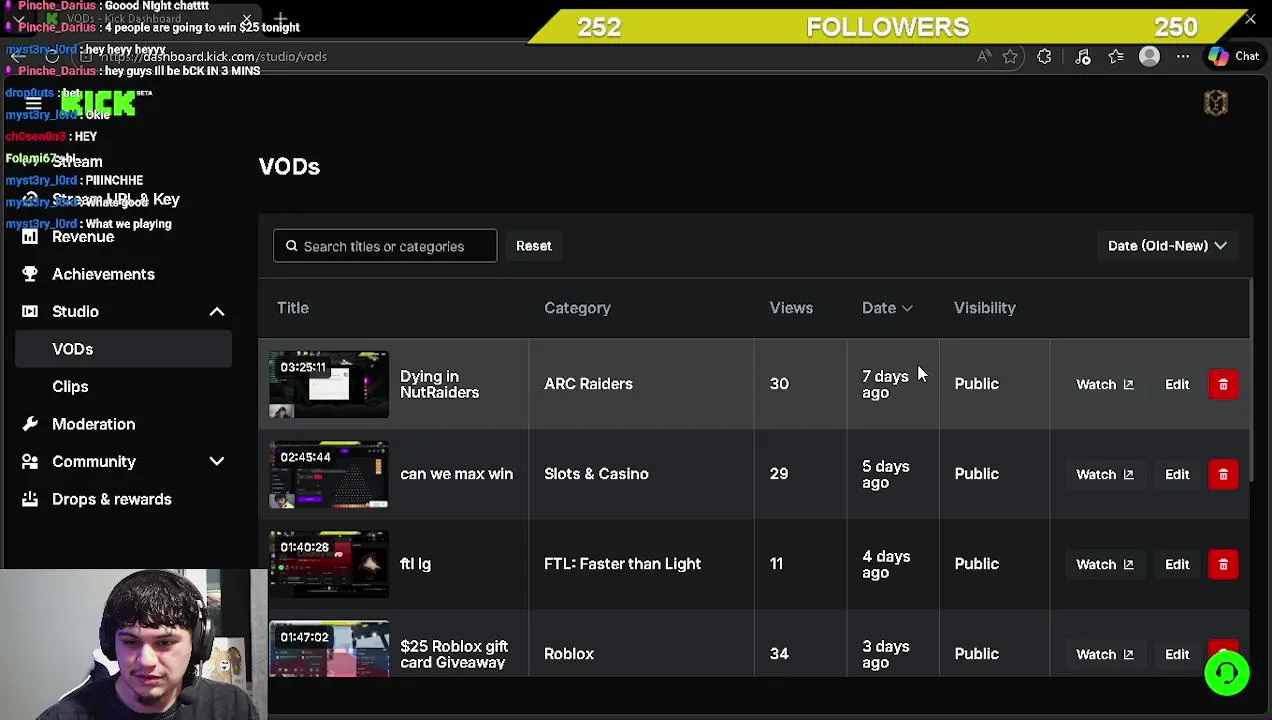Add this page to favorites star

point(1010,57)
